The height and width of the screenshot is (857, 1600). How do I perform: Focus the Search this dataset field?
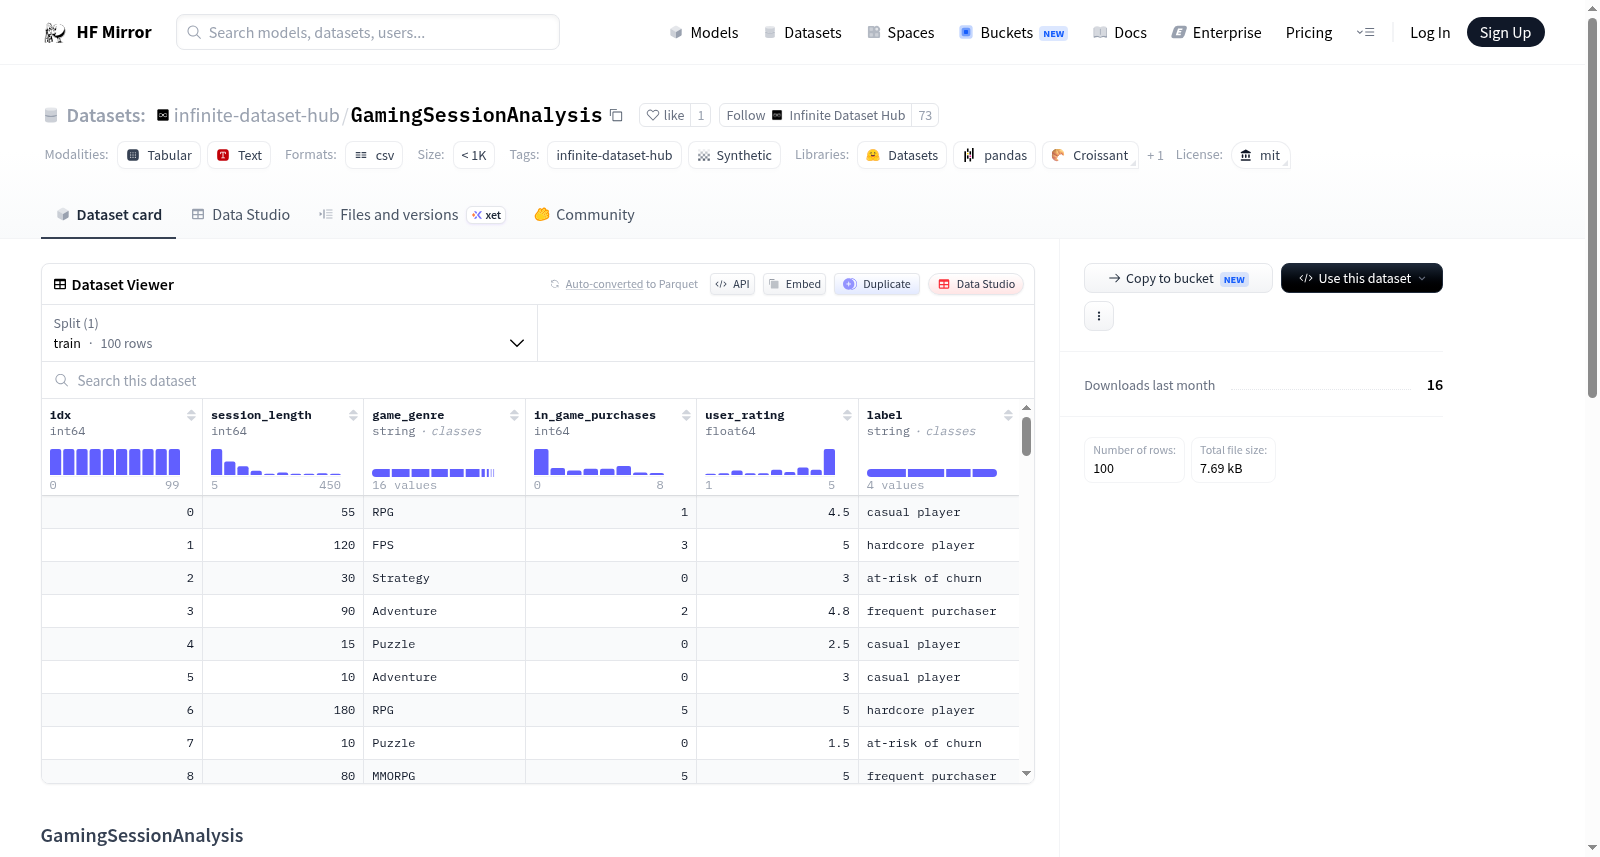coord(537,381)
